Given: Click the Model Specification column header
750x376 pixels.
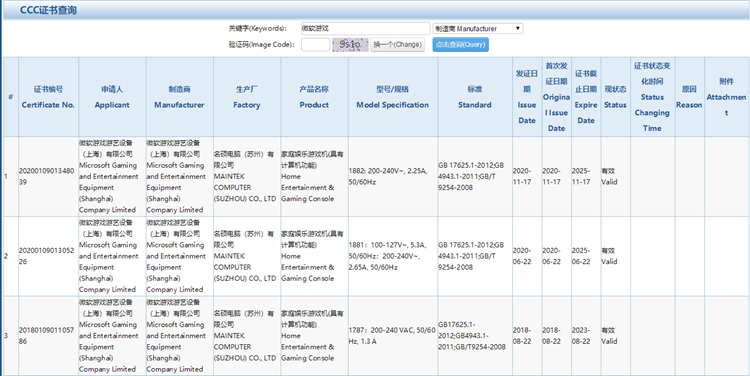Looking at the screenshot, I should click(x=393, y=97).
